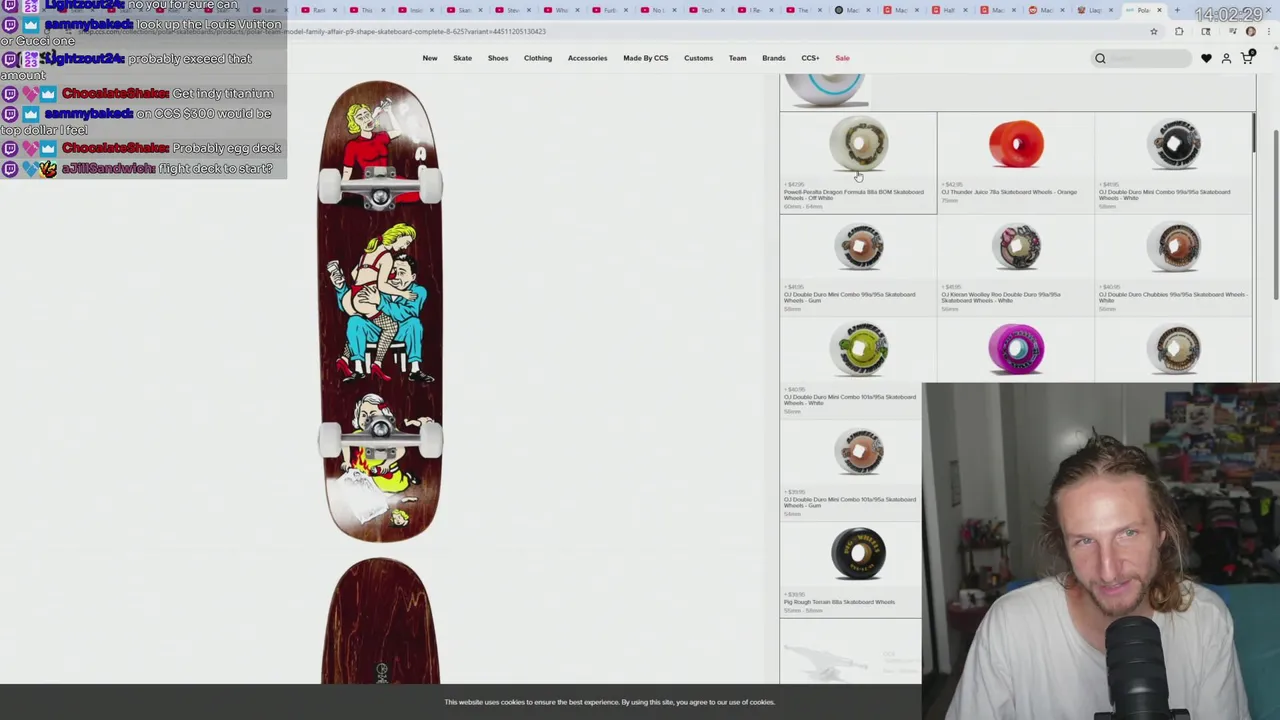This screenshot has width=1280, height=720.
Task: Open the Clothing menu
Action: (x=538, y=58)
